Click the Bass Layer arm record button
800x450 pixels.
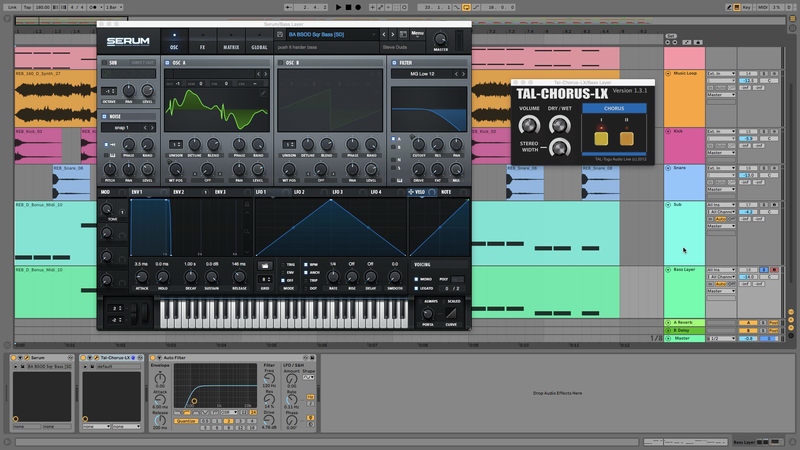(x=774, y=270)
